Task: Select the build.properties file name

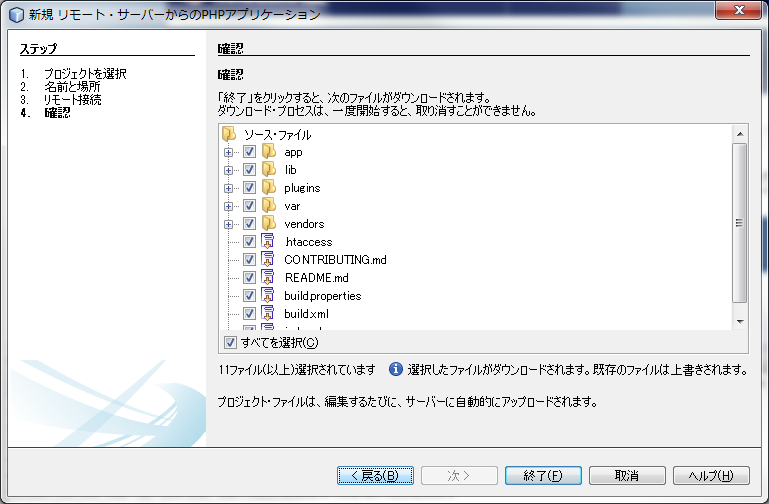Action: click(x=323, y=296)
